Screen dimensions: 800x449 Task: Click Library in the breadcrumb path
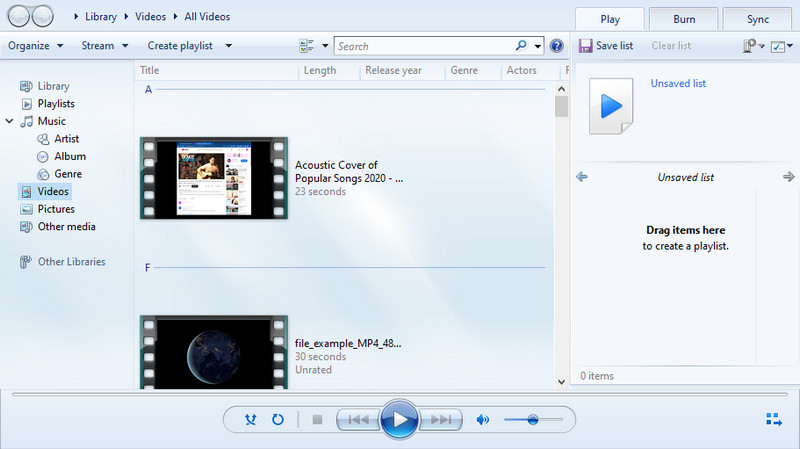tap(101, 17)
